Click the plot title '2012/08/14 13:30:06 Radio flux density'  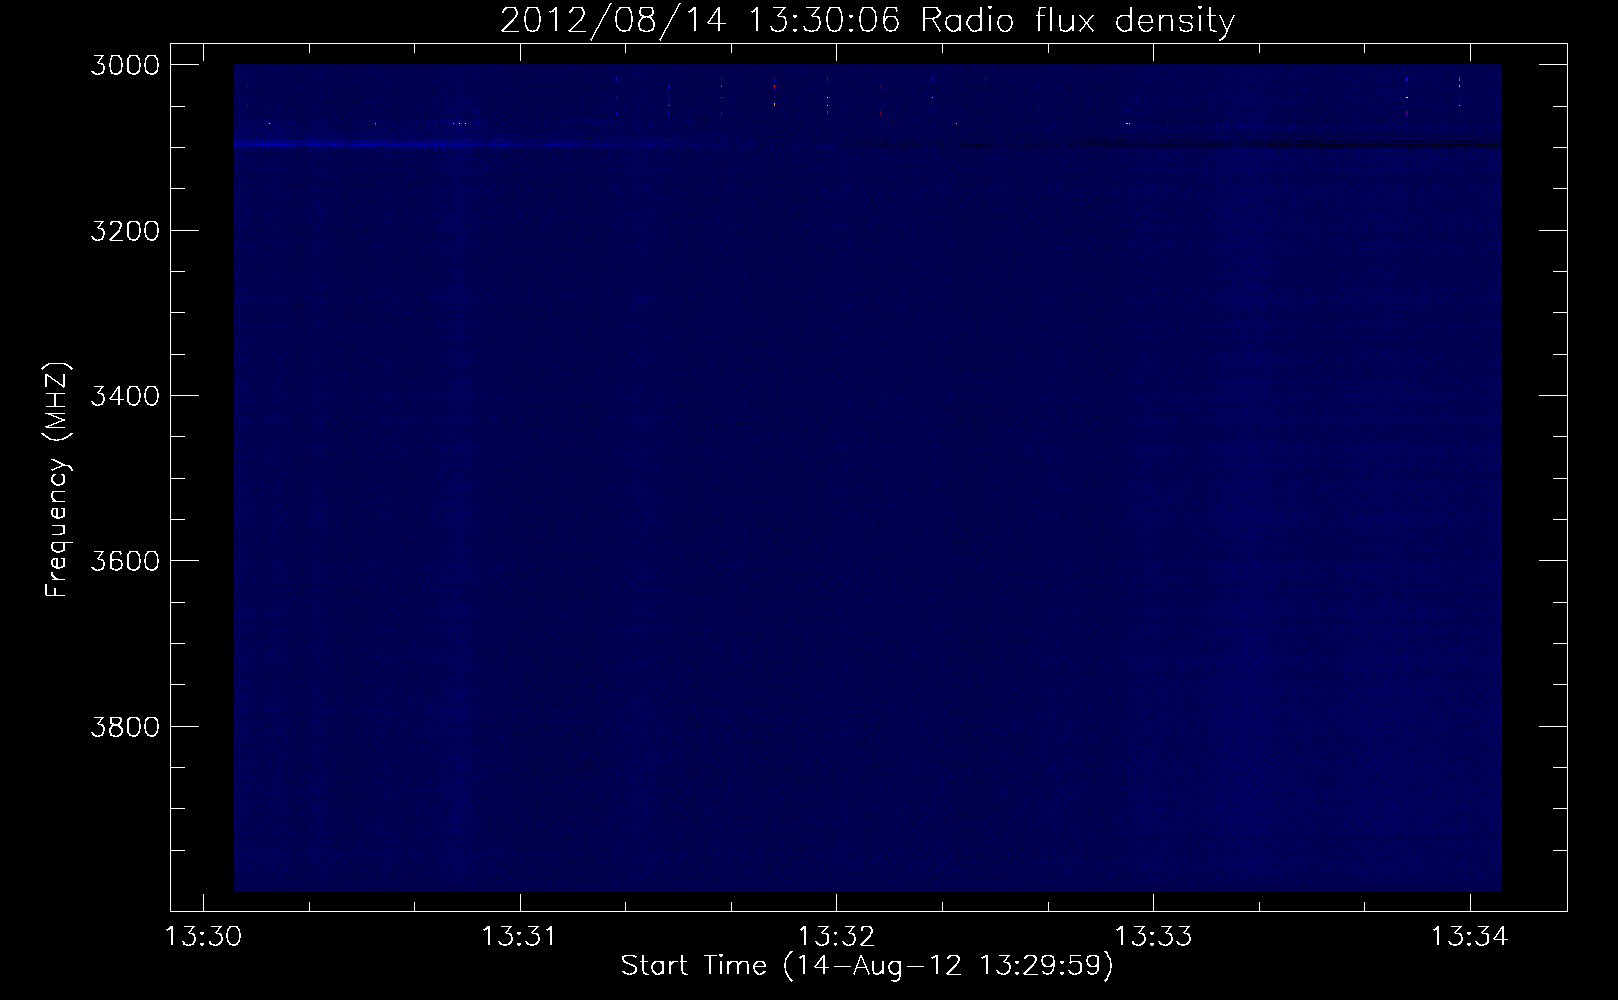(x=867, y=21)
